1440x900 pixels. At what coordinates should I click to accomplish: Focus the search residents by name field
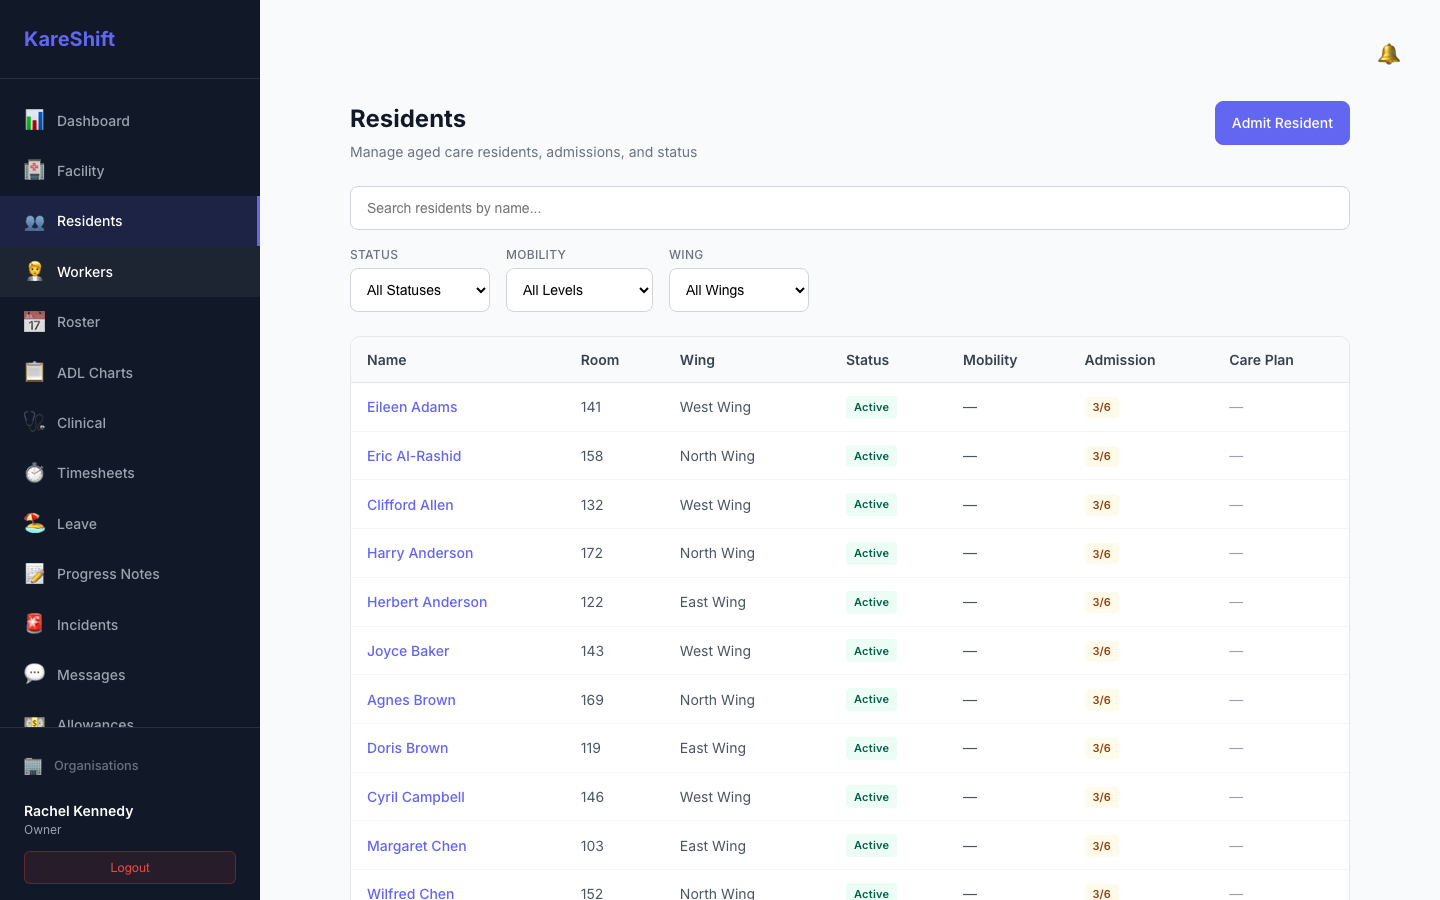coord(850,208)
